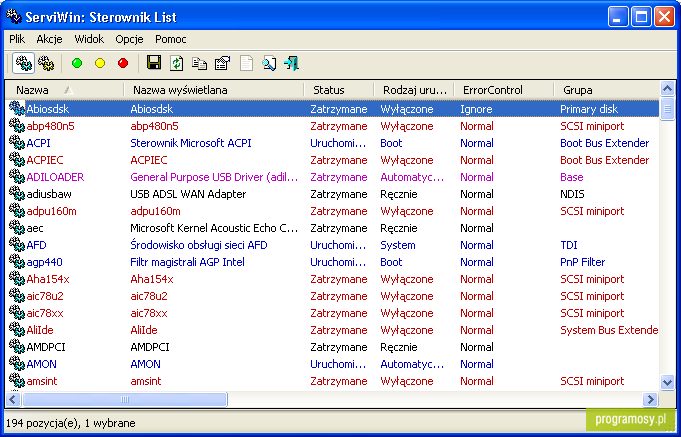
Task: Click status bar '194 pozycja(e), 1 wybrane'
Action: pos(70,423)
